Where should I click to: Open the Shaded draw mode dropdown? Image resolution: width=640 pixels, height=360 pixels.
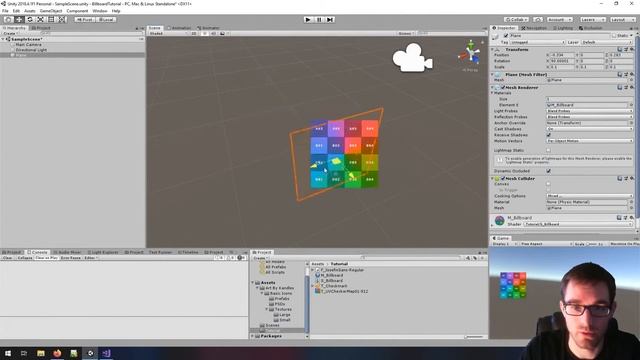(167, 33)
